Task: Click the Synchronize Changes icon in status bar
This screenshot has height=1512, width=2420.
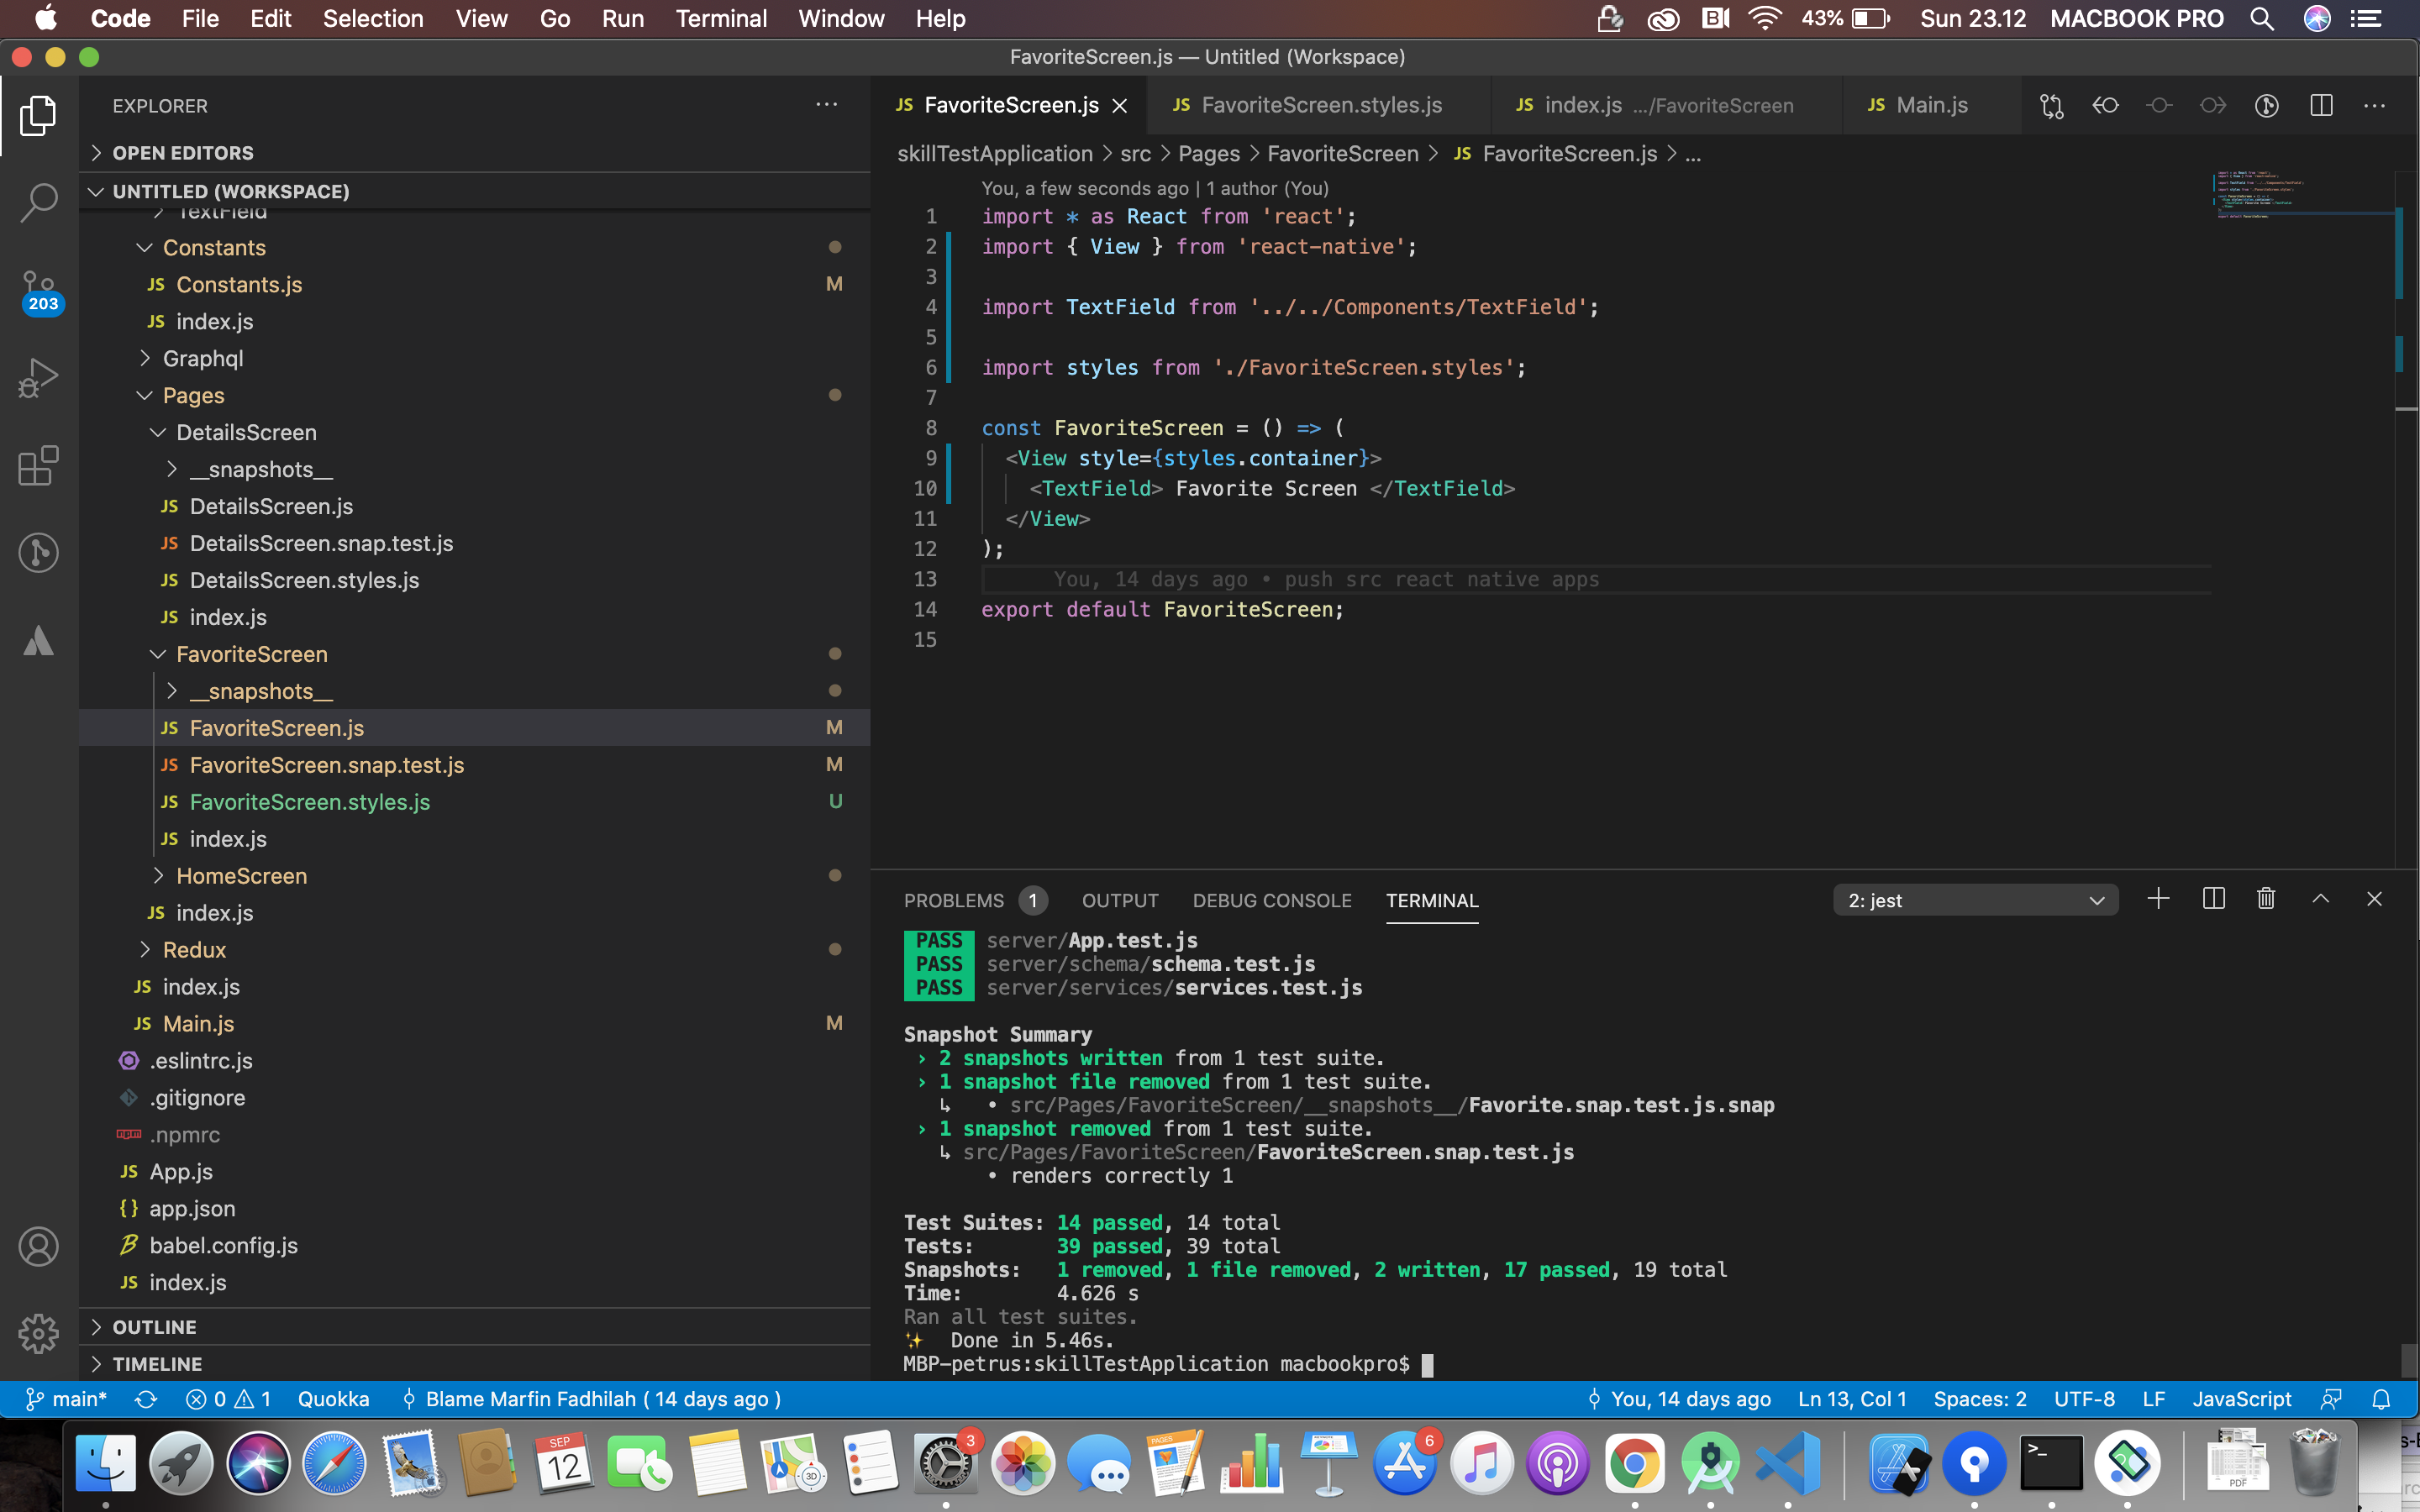Action: 146,1399
